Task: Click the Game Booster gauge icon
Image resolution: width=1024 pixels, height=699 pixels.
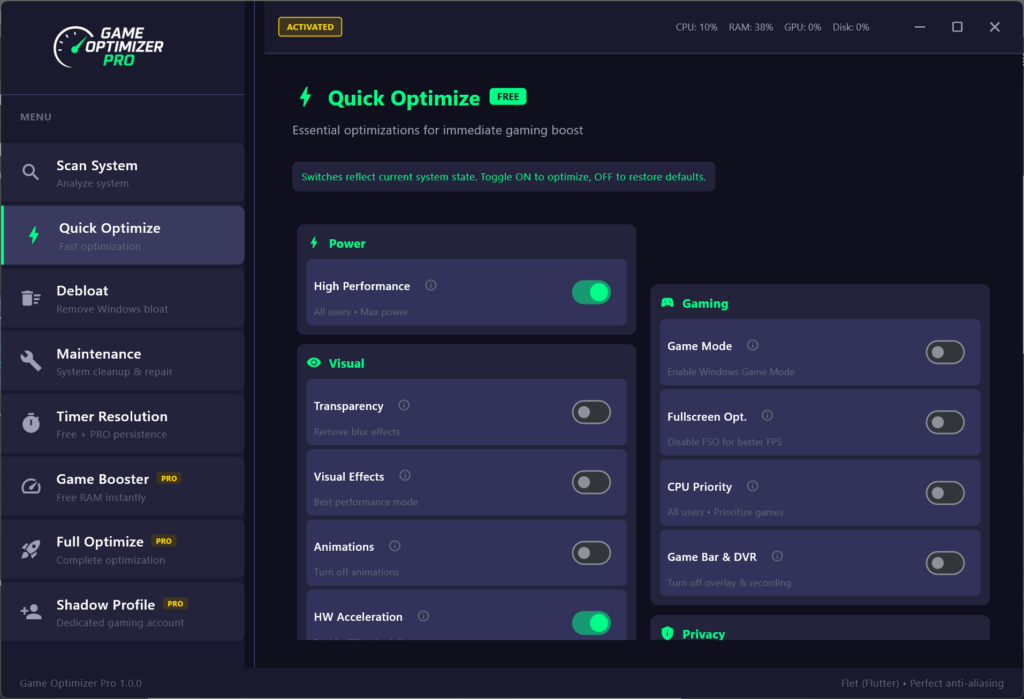Action: coord(32,487)
